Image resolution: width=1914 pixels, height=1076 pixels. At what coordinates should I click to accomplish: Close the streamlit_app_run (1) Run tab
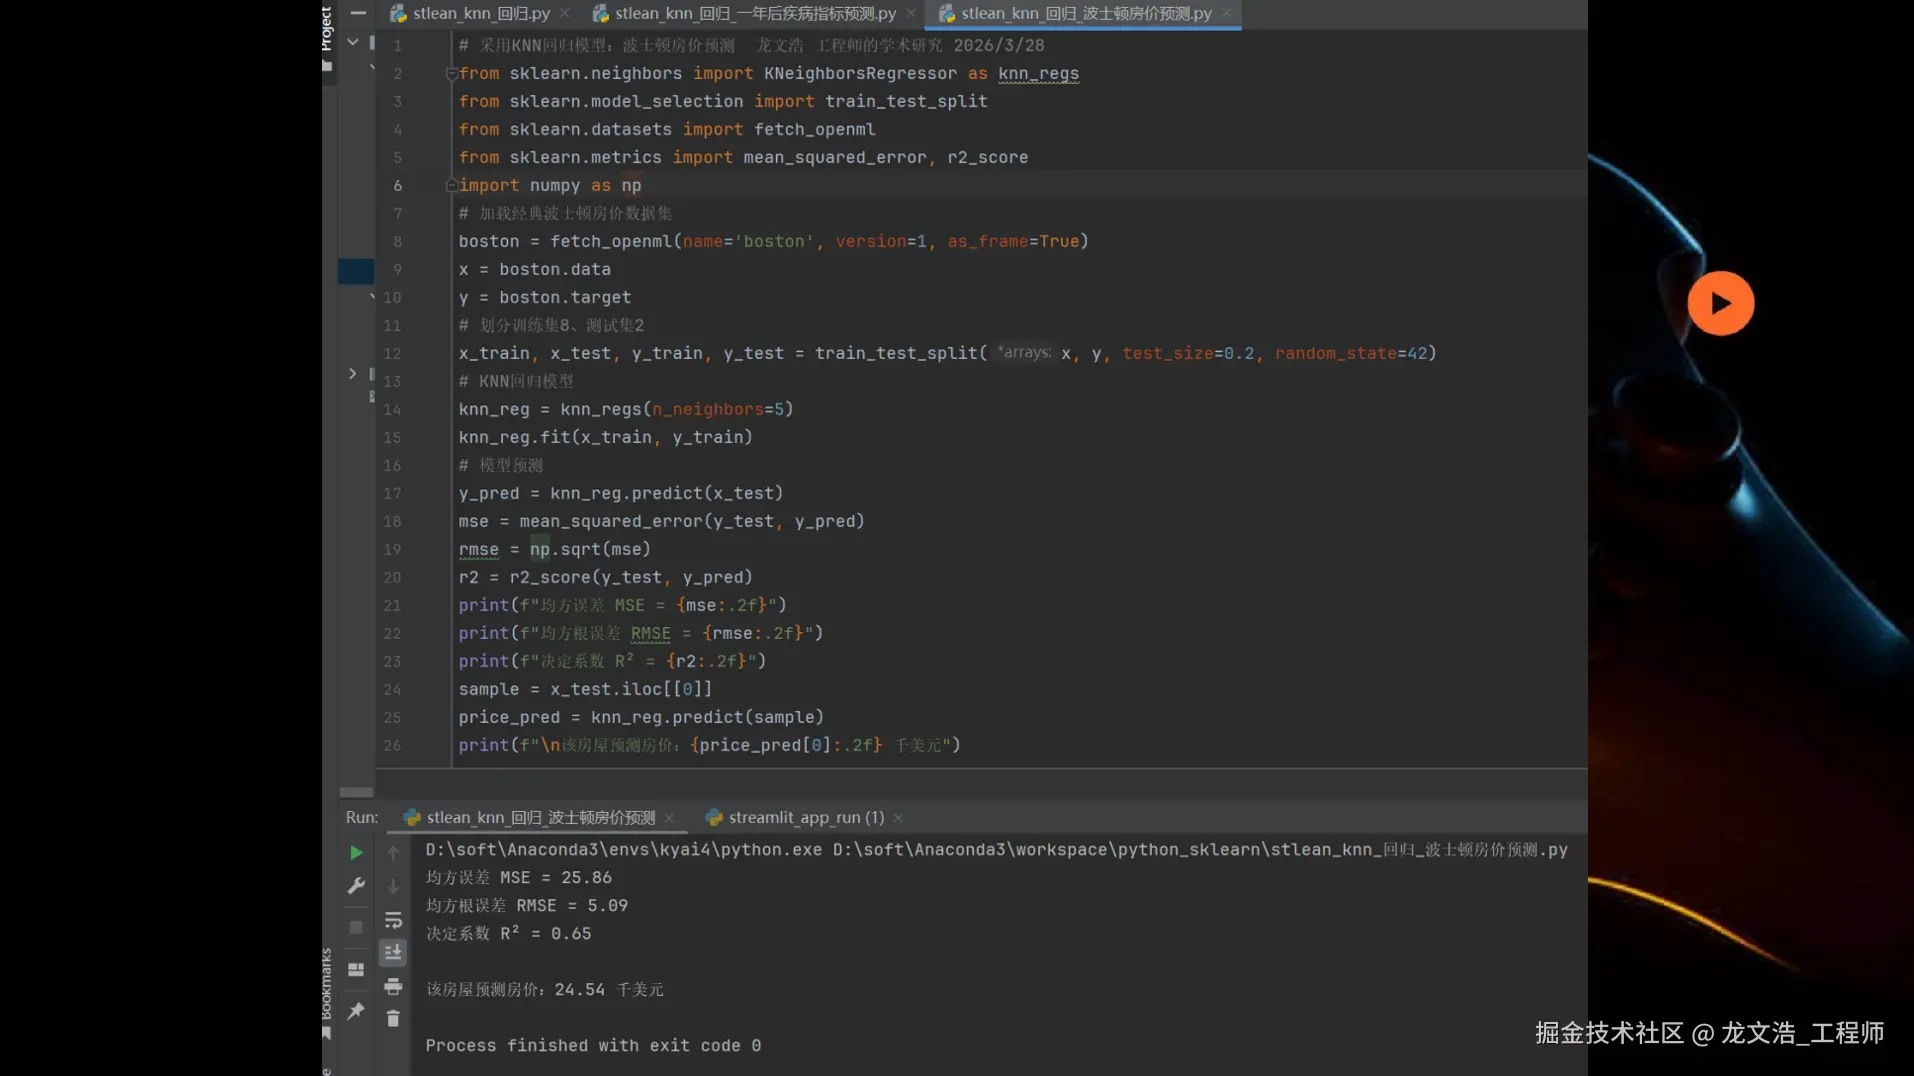point(899,818)
